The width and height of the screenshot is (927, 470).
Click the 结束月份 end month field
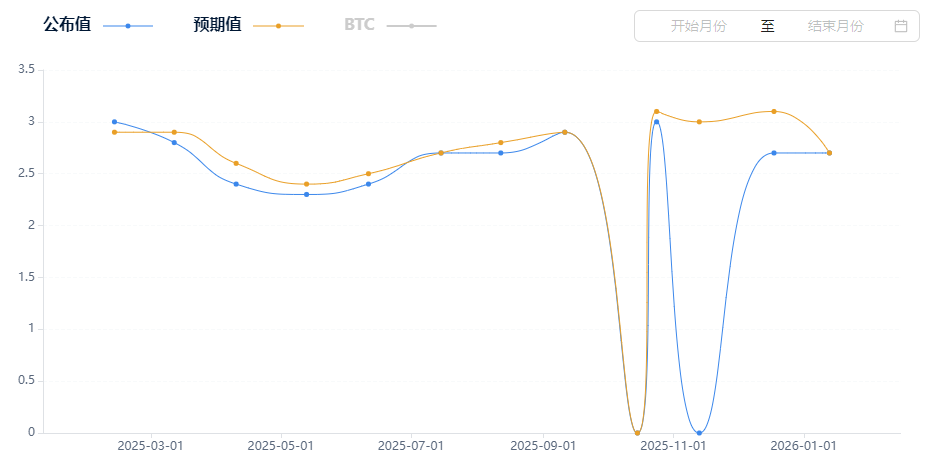(x=835, y=26)
